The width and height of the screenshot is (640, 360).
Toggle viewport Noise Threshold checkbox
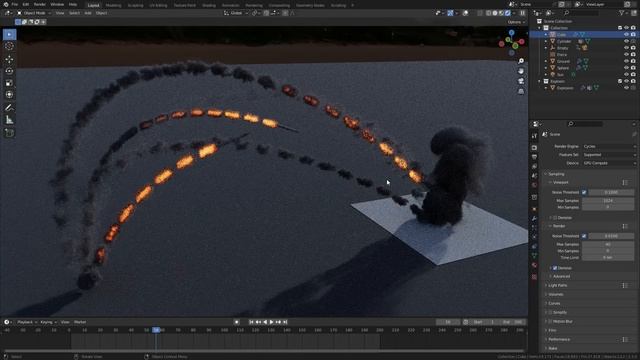584,192
